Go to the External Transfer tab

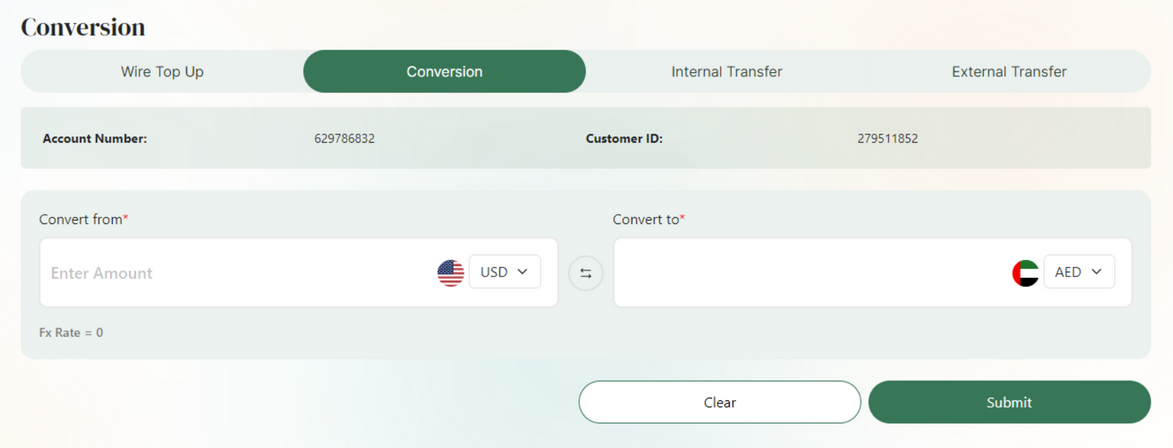pyautogui.click(x=1009, y=72)
